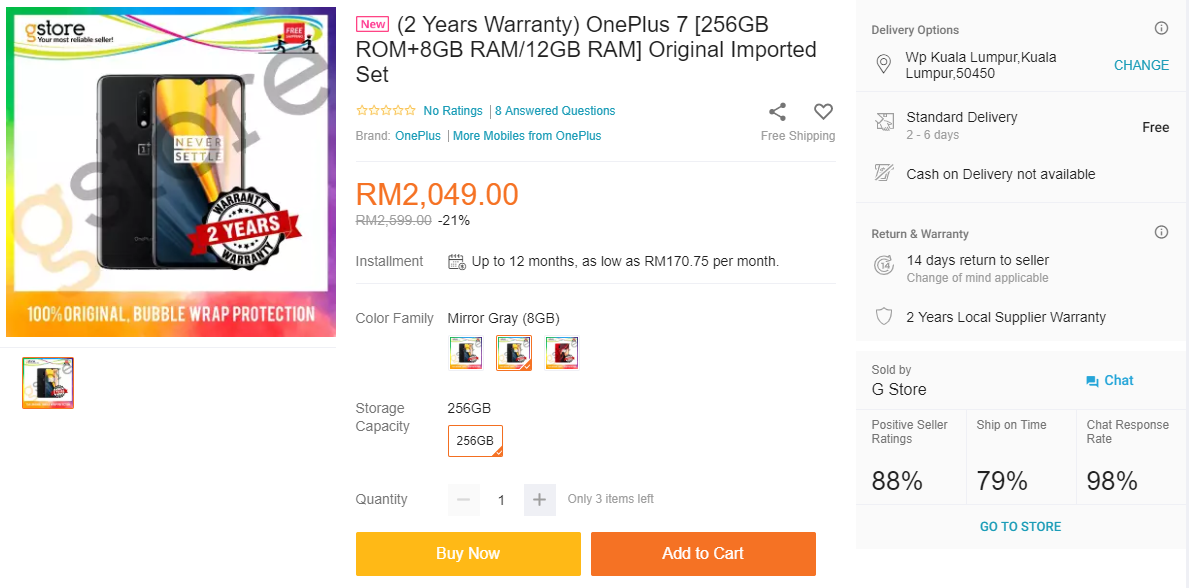Select the product thumbnail below main image
This screenshot has width=1189, height=588.
pyautogui.click(x=48, y=383)
